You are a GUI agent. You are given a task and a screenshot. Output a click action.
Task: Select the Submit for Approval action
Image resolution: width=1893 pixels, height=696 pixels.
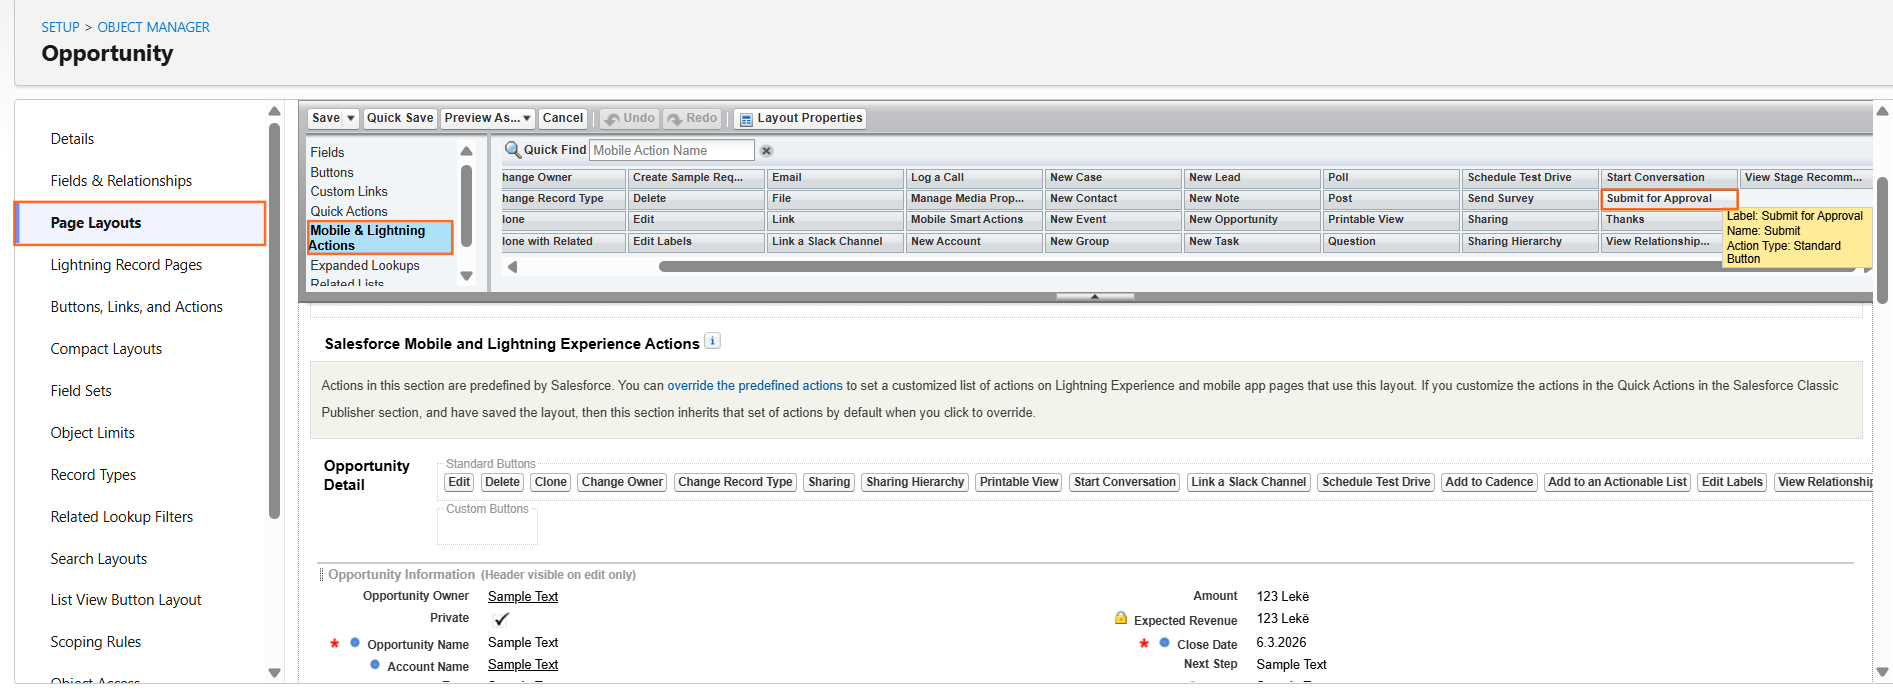1669,198
